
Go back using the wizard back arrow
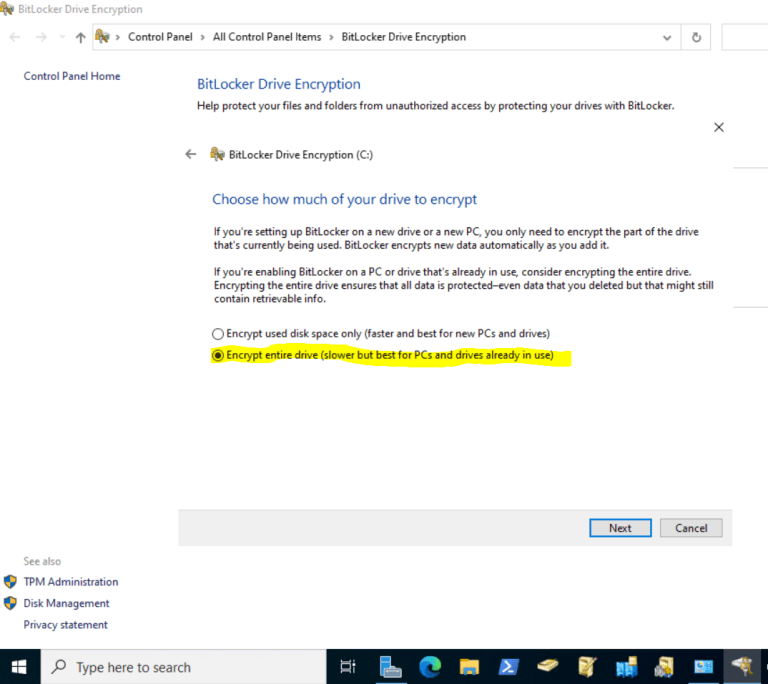click(191, 154)
